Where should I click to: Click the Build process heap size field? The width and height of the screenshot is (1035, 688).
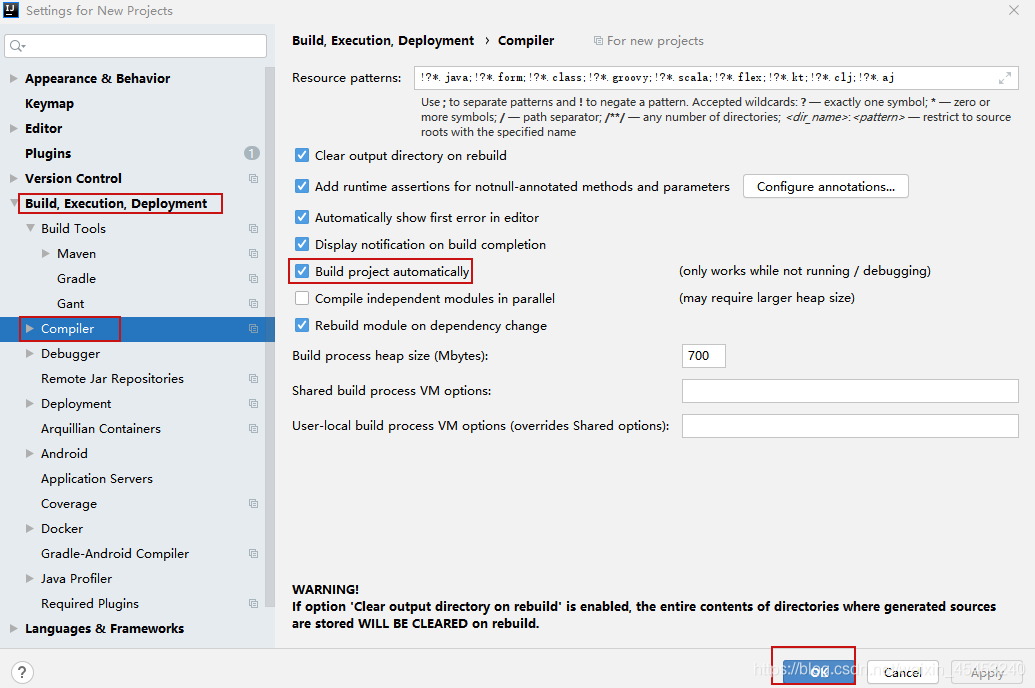pyautogui.click(x=704, y=356)
